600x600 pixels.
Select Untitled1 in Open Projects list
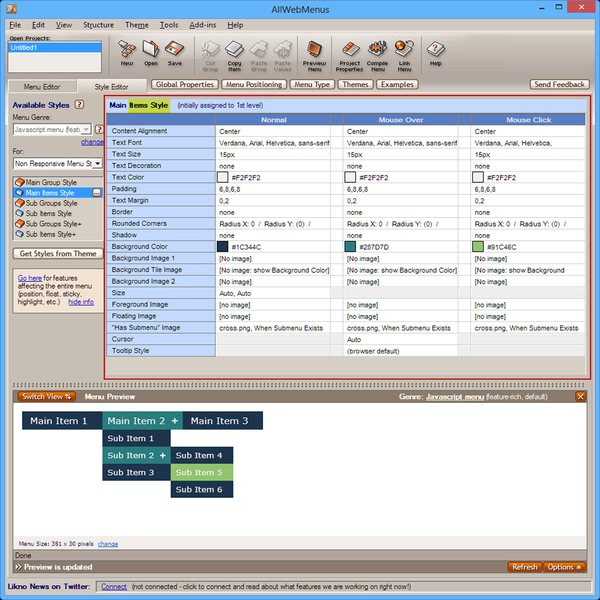coord(55,47)
